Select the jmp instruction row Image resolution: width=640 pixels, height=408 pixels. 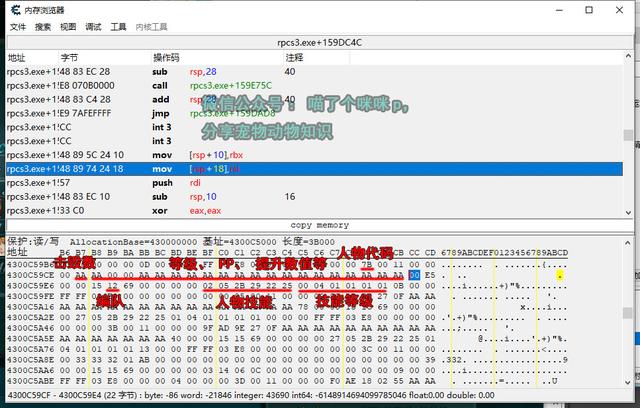pyautogui.click(x=314, y=113)
